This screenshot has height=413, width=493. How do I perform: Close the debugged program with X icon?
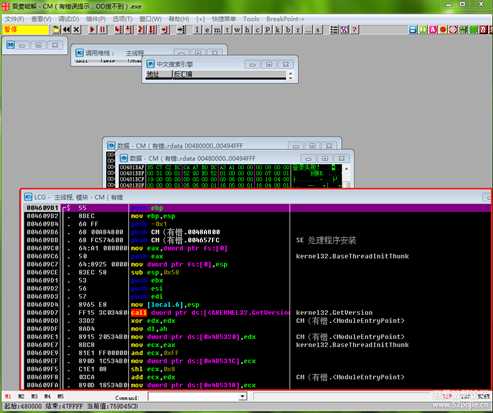click(77, 29)
